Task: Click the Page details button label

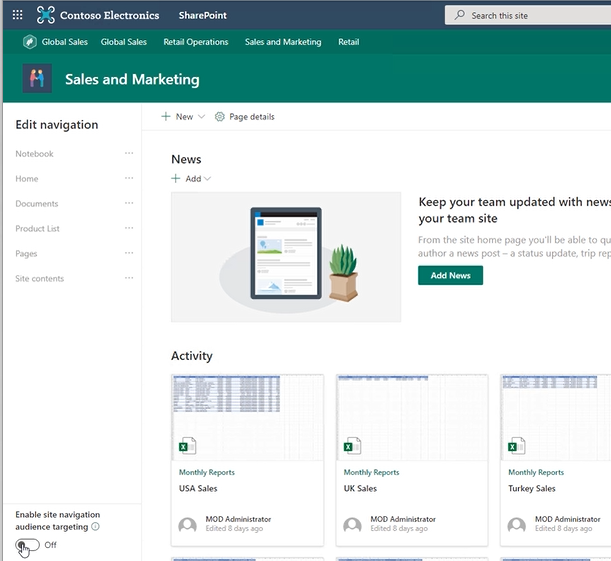Action: (252, 116)
